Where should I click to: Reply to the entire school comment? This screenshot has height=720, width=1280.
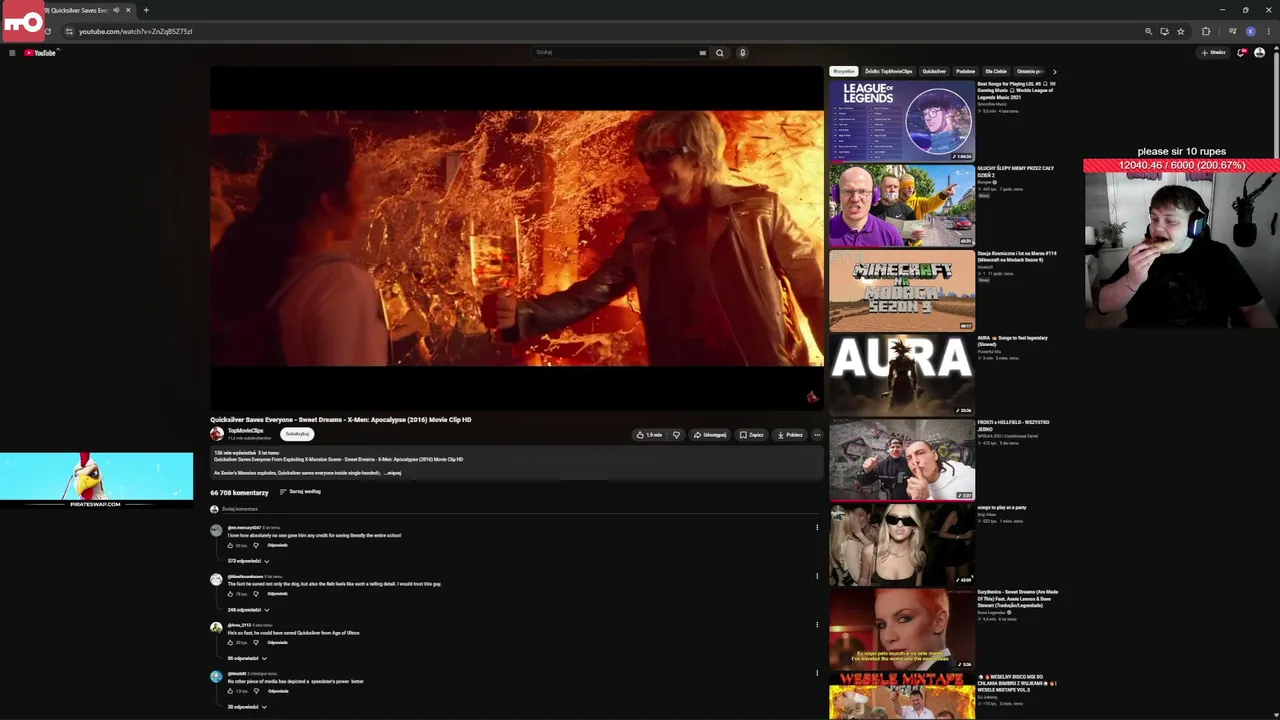[x=277, y=545]
